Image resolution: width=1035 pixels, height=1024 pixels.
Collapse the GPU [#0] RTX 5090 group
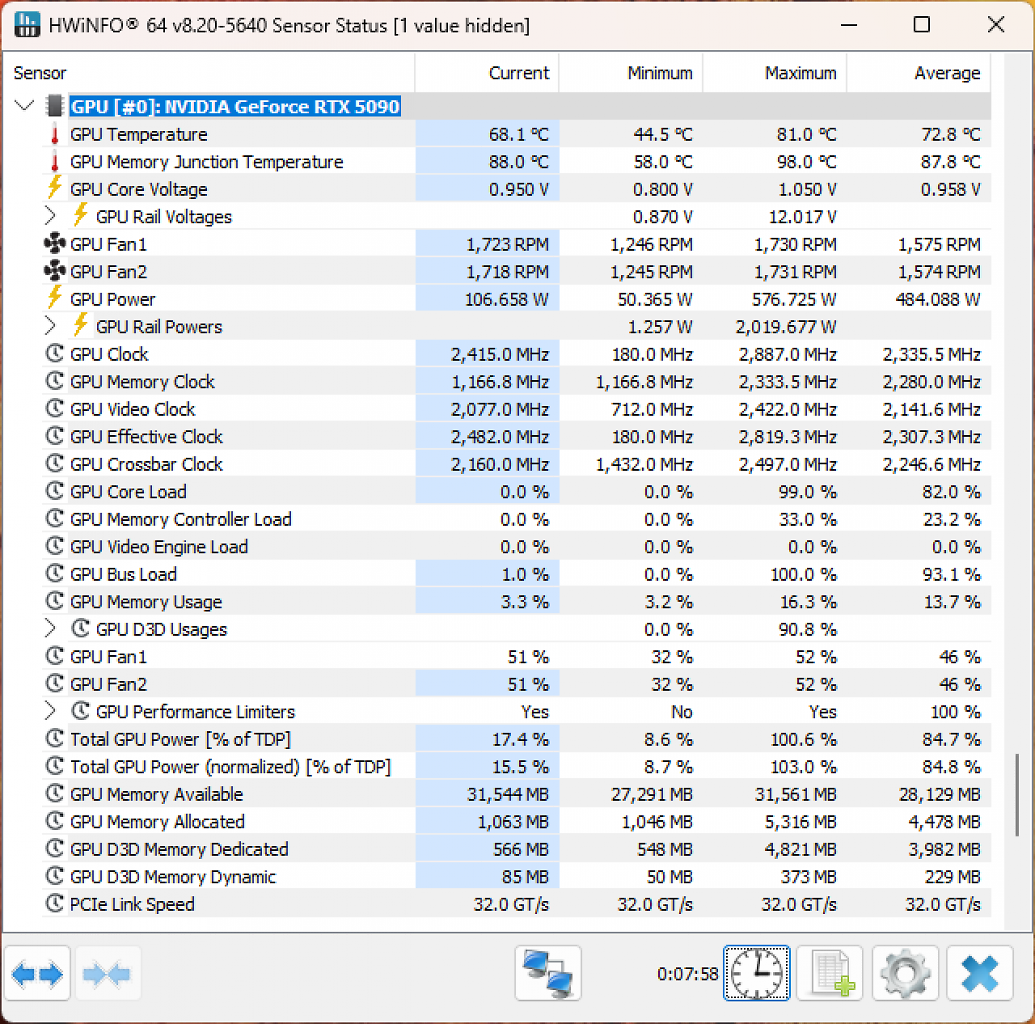24,106
